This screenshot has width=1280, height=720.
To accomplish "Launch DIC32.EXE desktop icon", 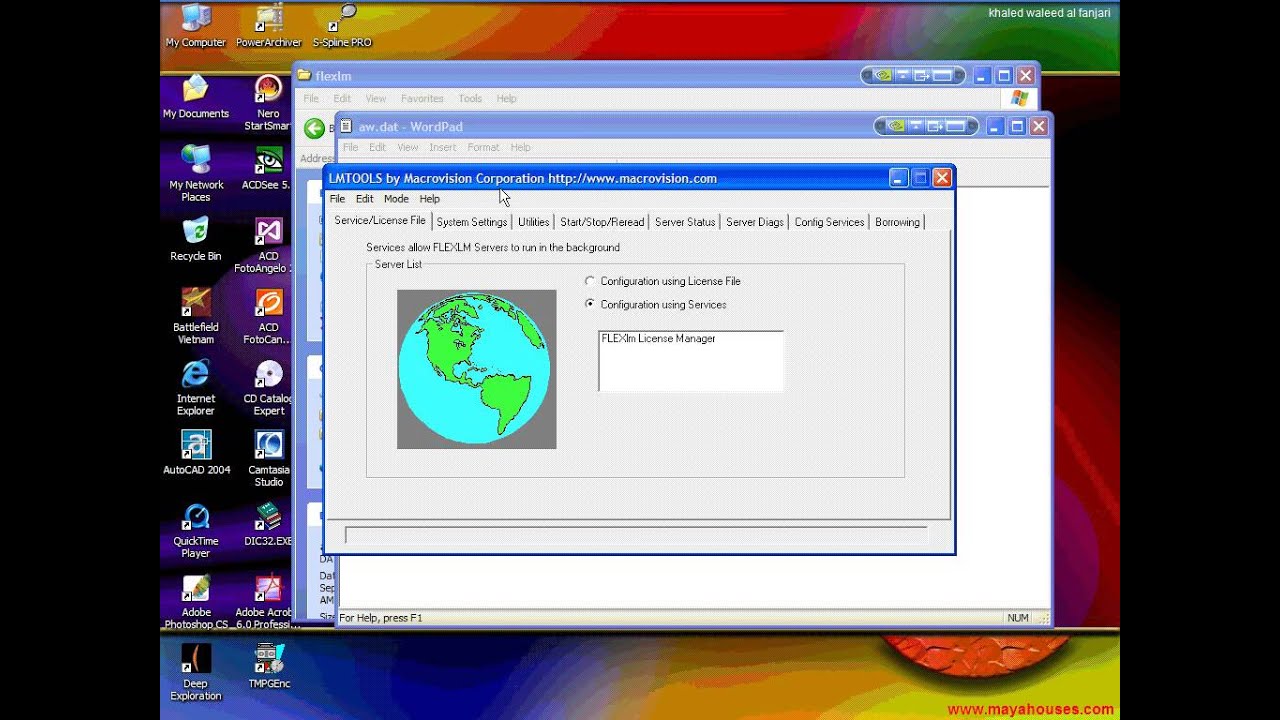I will click(x=268, y=525).
